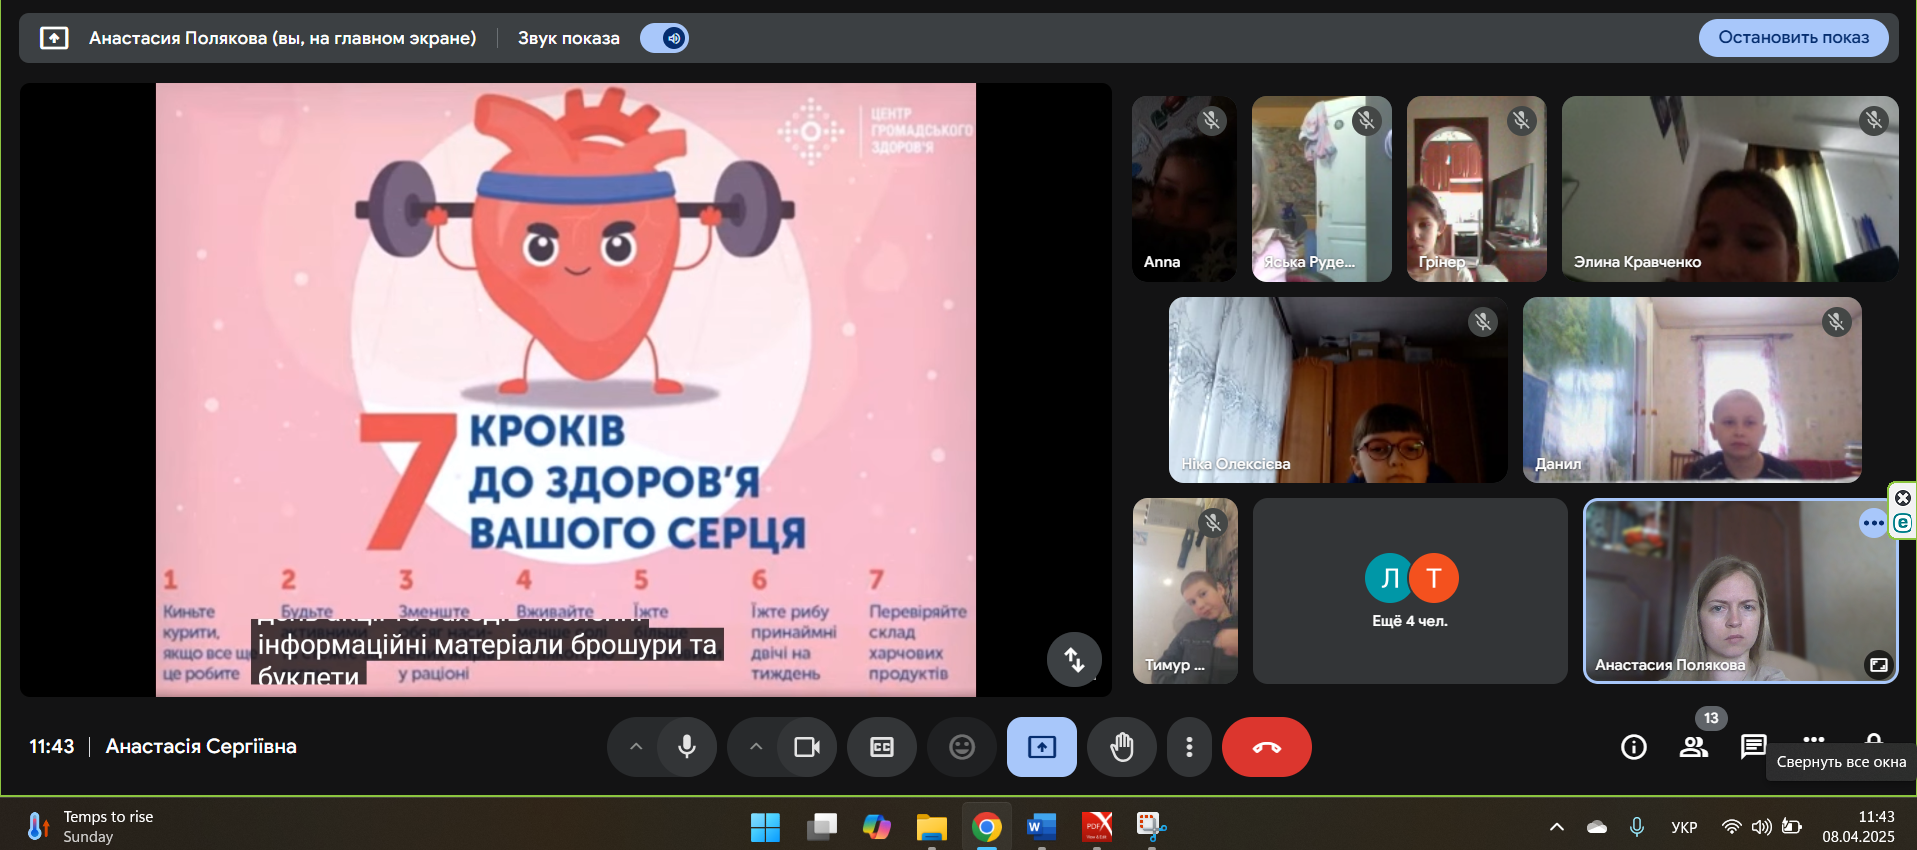Click the tray microphone indicator
This screenshot has height=850, width=1917.
click(x=1637, y=827)
